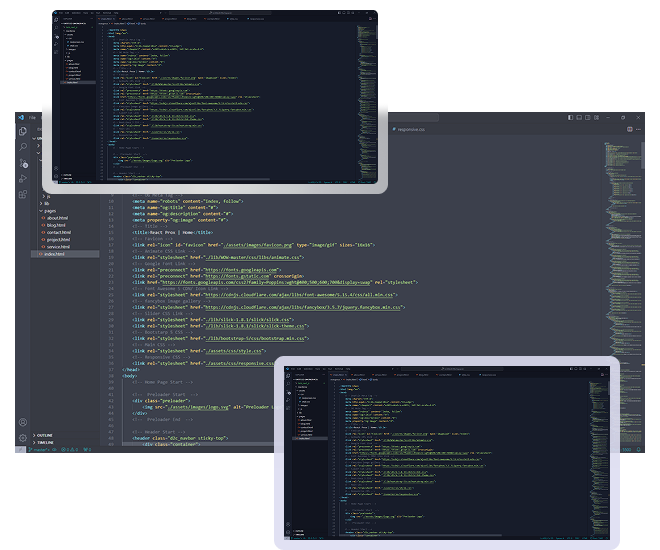Click the VS Code logo in title bar
This screenshot has height=550, width=660.
(x=18, y=117)
